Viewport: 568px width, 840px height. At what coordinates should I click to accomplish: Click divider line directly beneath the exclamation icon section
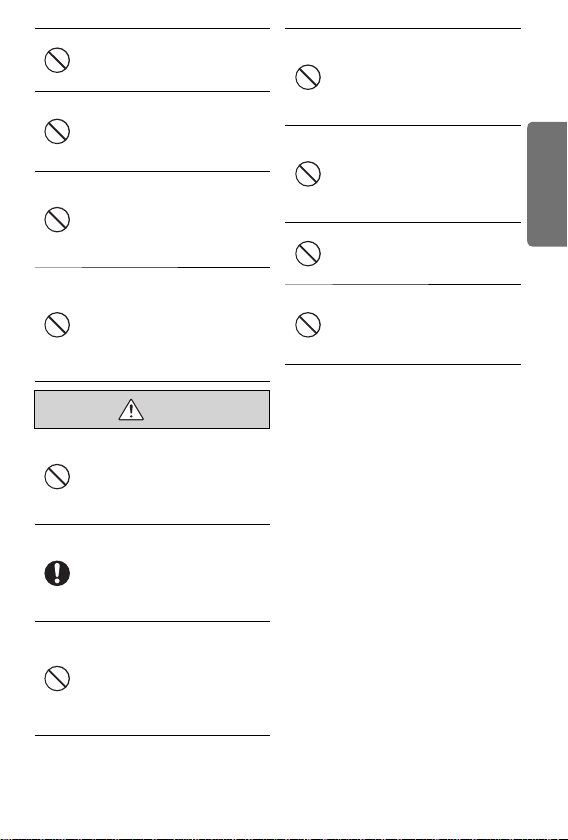click(152, 621)
